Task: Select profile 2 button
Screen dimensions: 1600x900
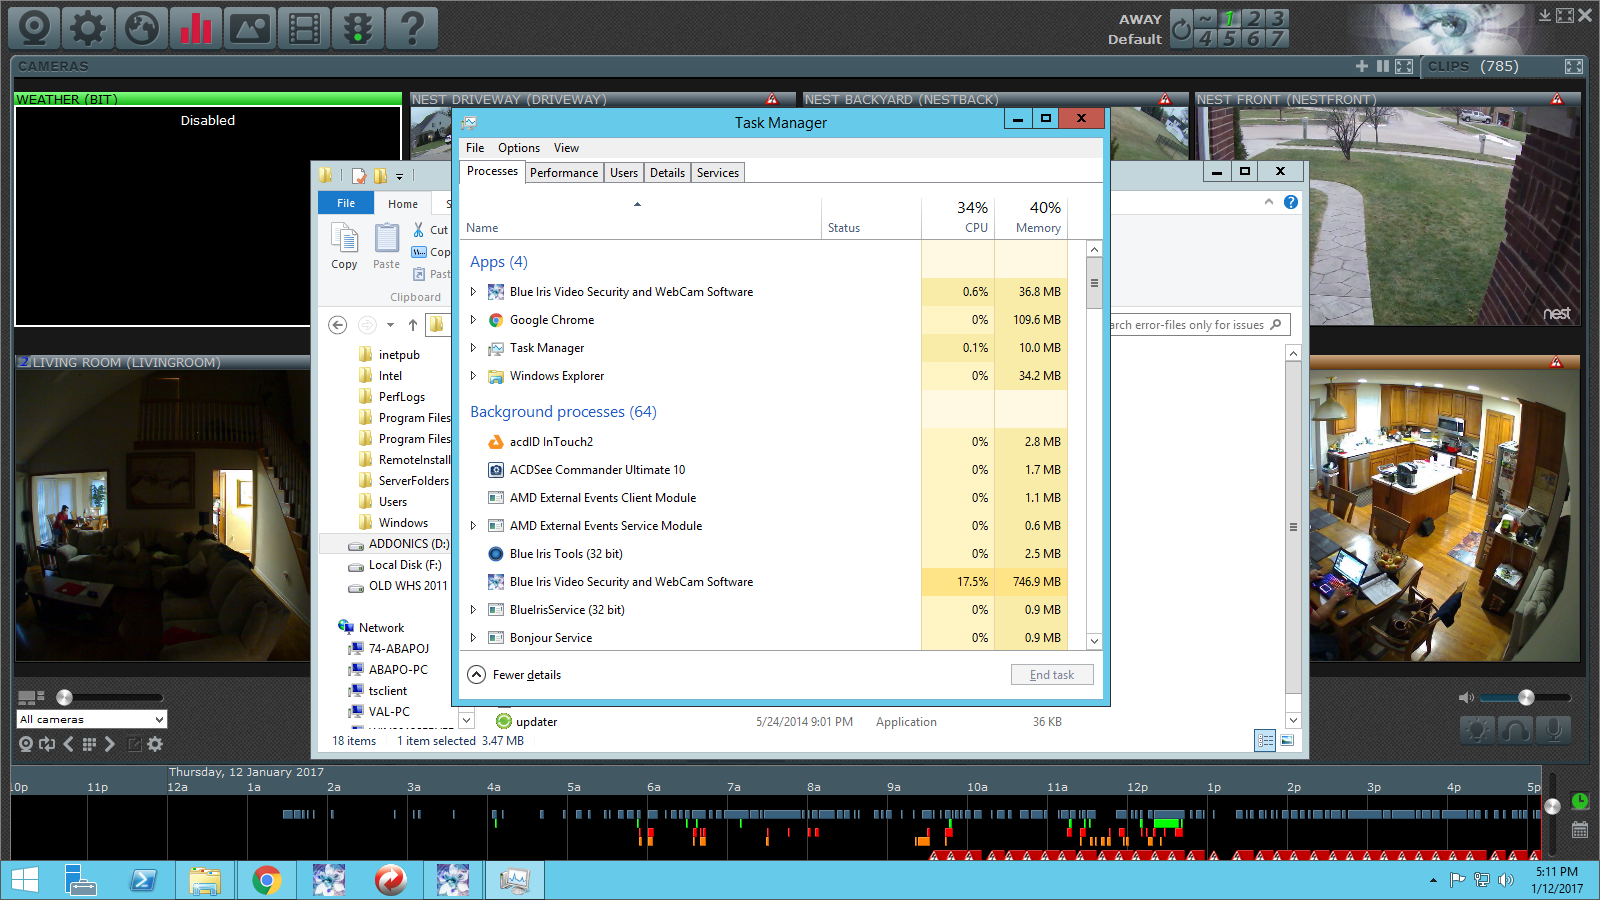Action: coord(1254,18)
